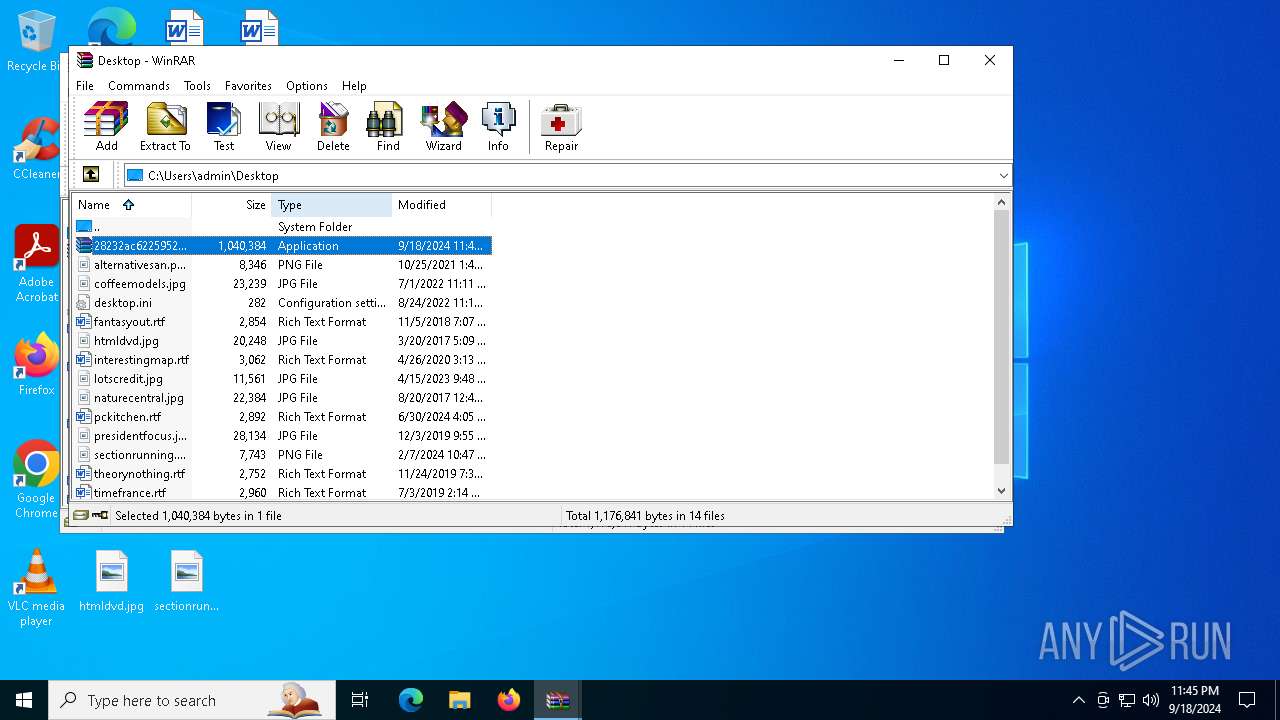Open the File menu
The image size is (1280, 720).
pos(85,86)
